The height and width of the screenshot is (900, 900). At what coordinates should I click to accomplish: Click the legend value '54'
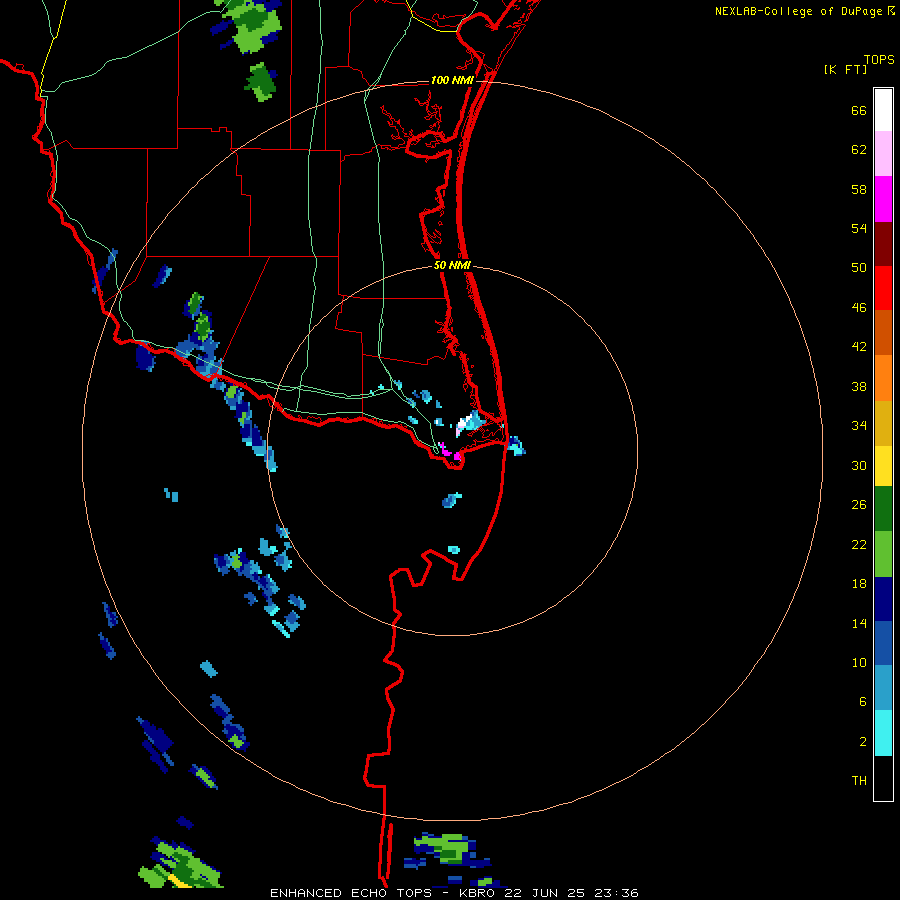tap(859, 228)
